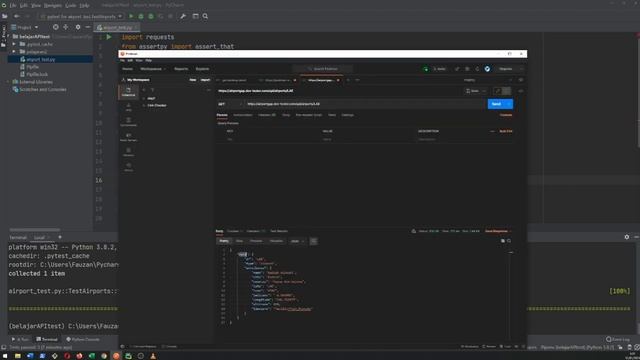This screenshot has width=640, height=360.
Task: Click the Invite button in Postman header
Action: coord(439,69)
